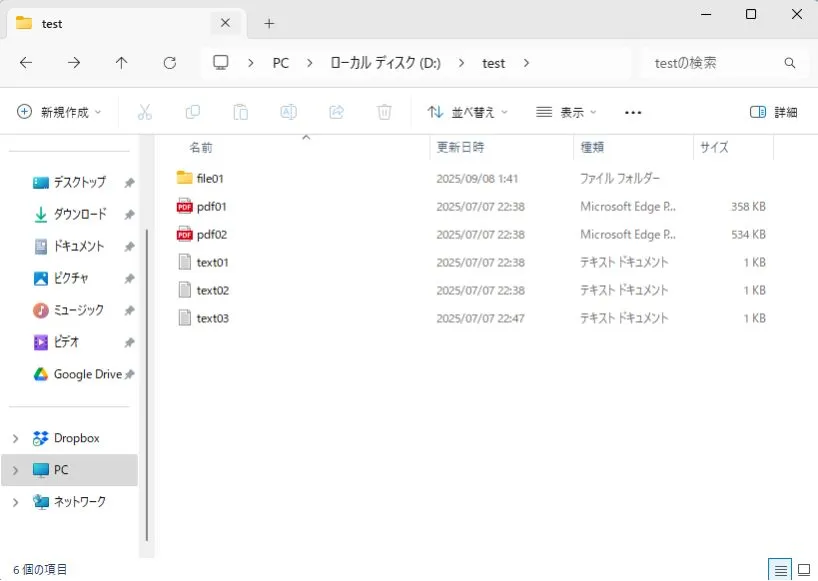Click the navigation pane vertical scrollbar

click(x=147, y=380)
